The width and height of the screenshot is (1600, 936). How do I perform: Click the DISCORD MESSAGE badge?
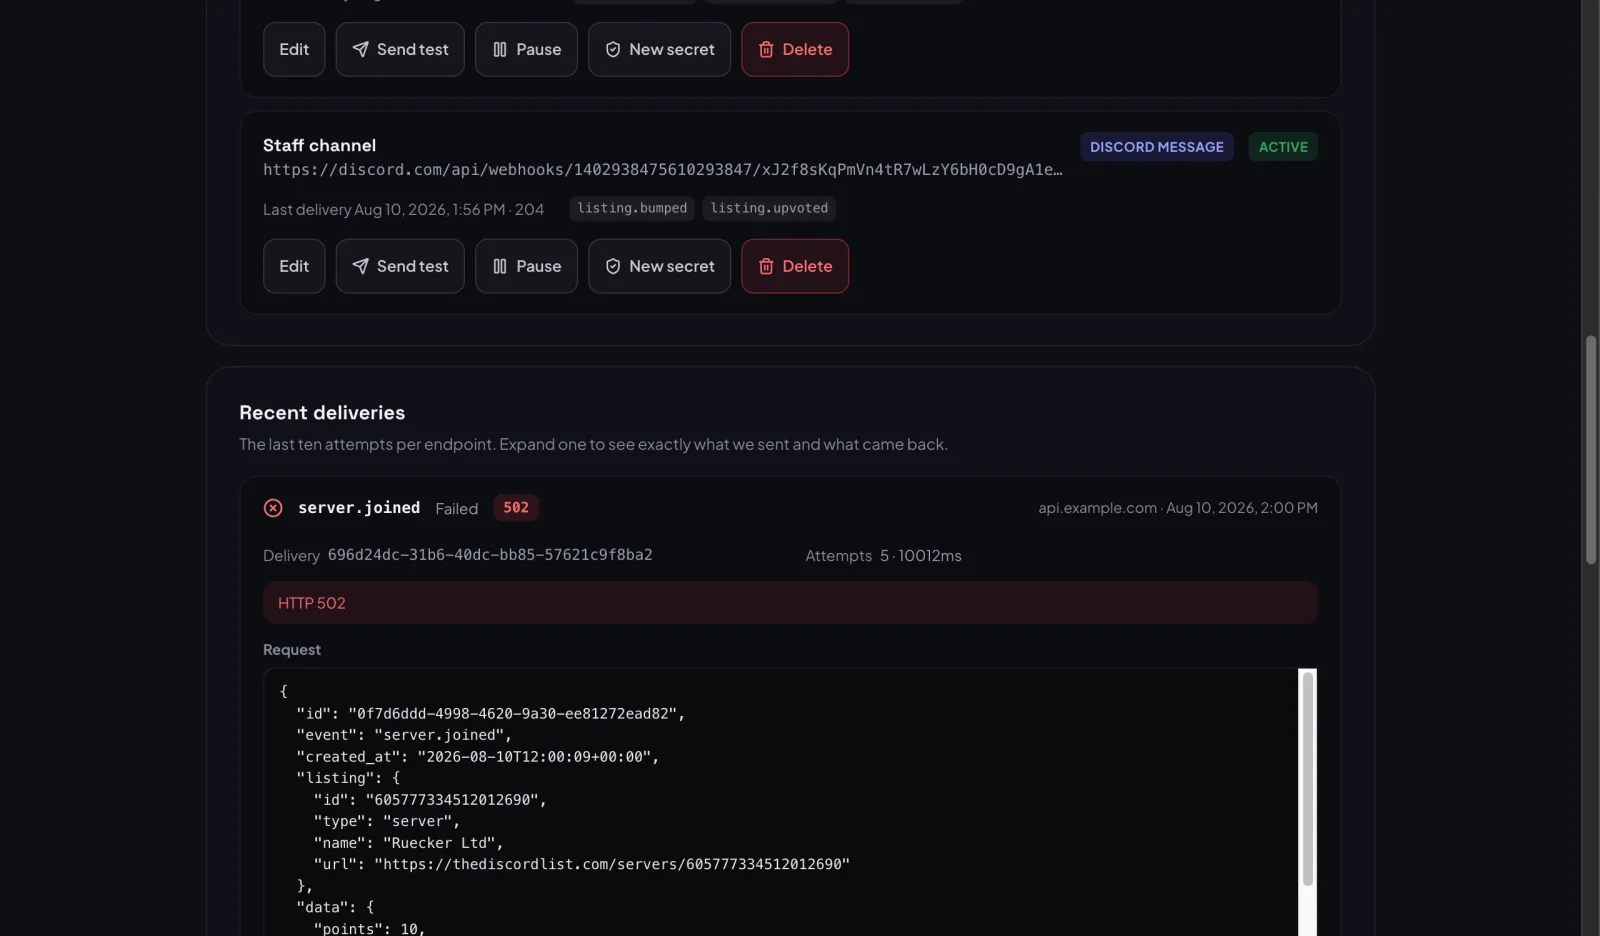pos(1157,147)
